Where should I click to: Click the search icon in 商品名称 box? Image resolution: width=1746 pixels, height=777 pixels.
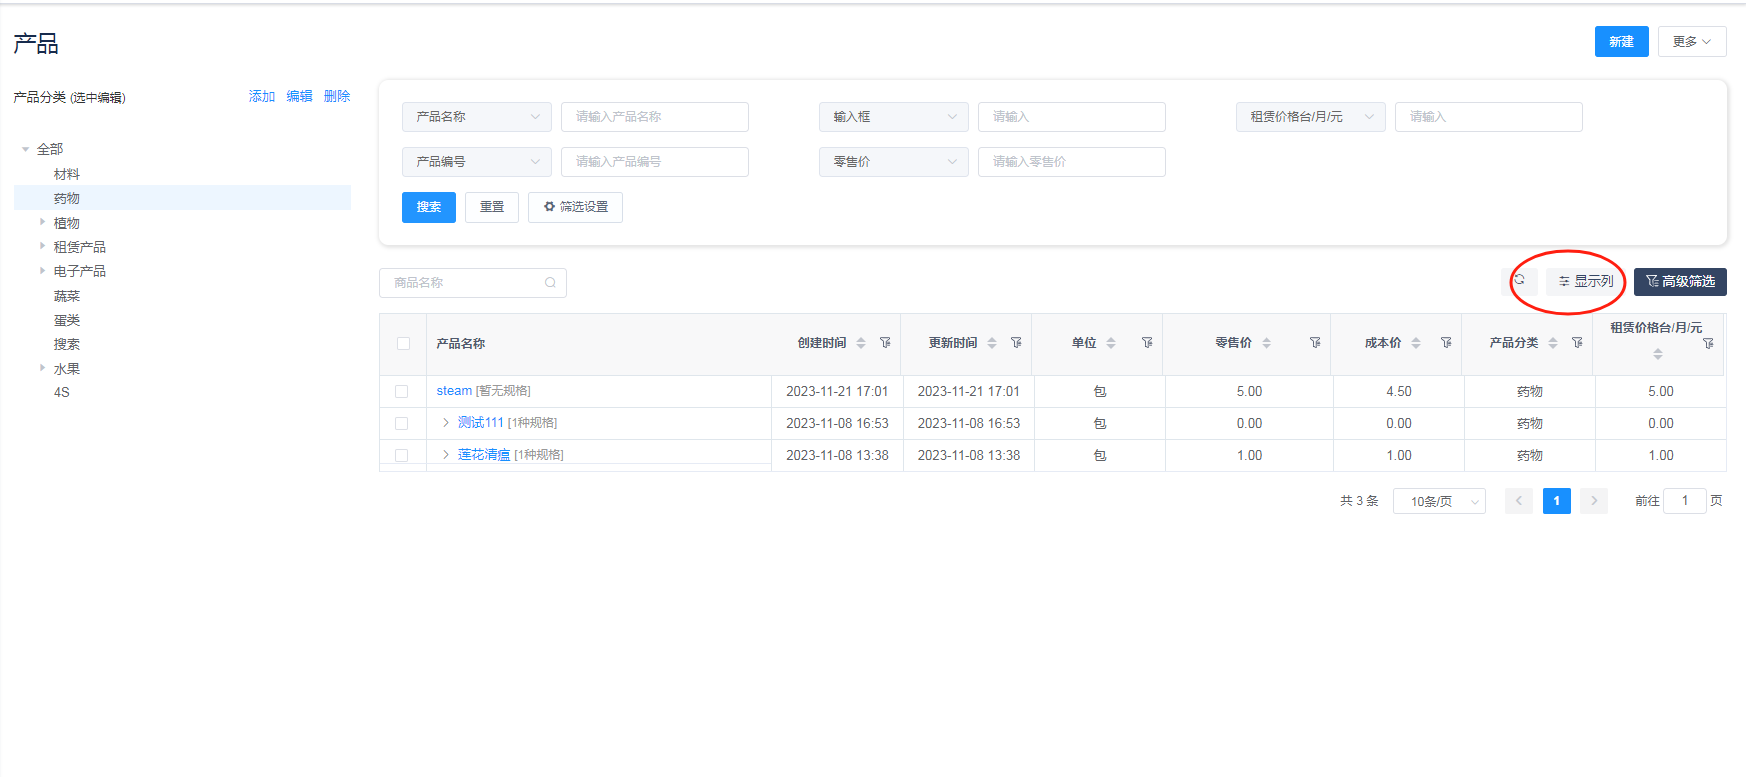point(550,283)
